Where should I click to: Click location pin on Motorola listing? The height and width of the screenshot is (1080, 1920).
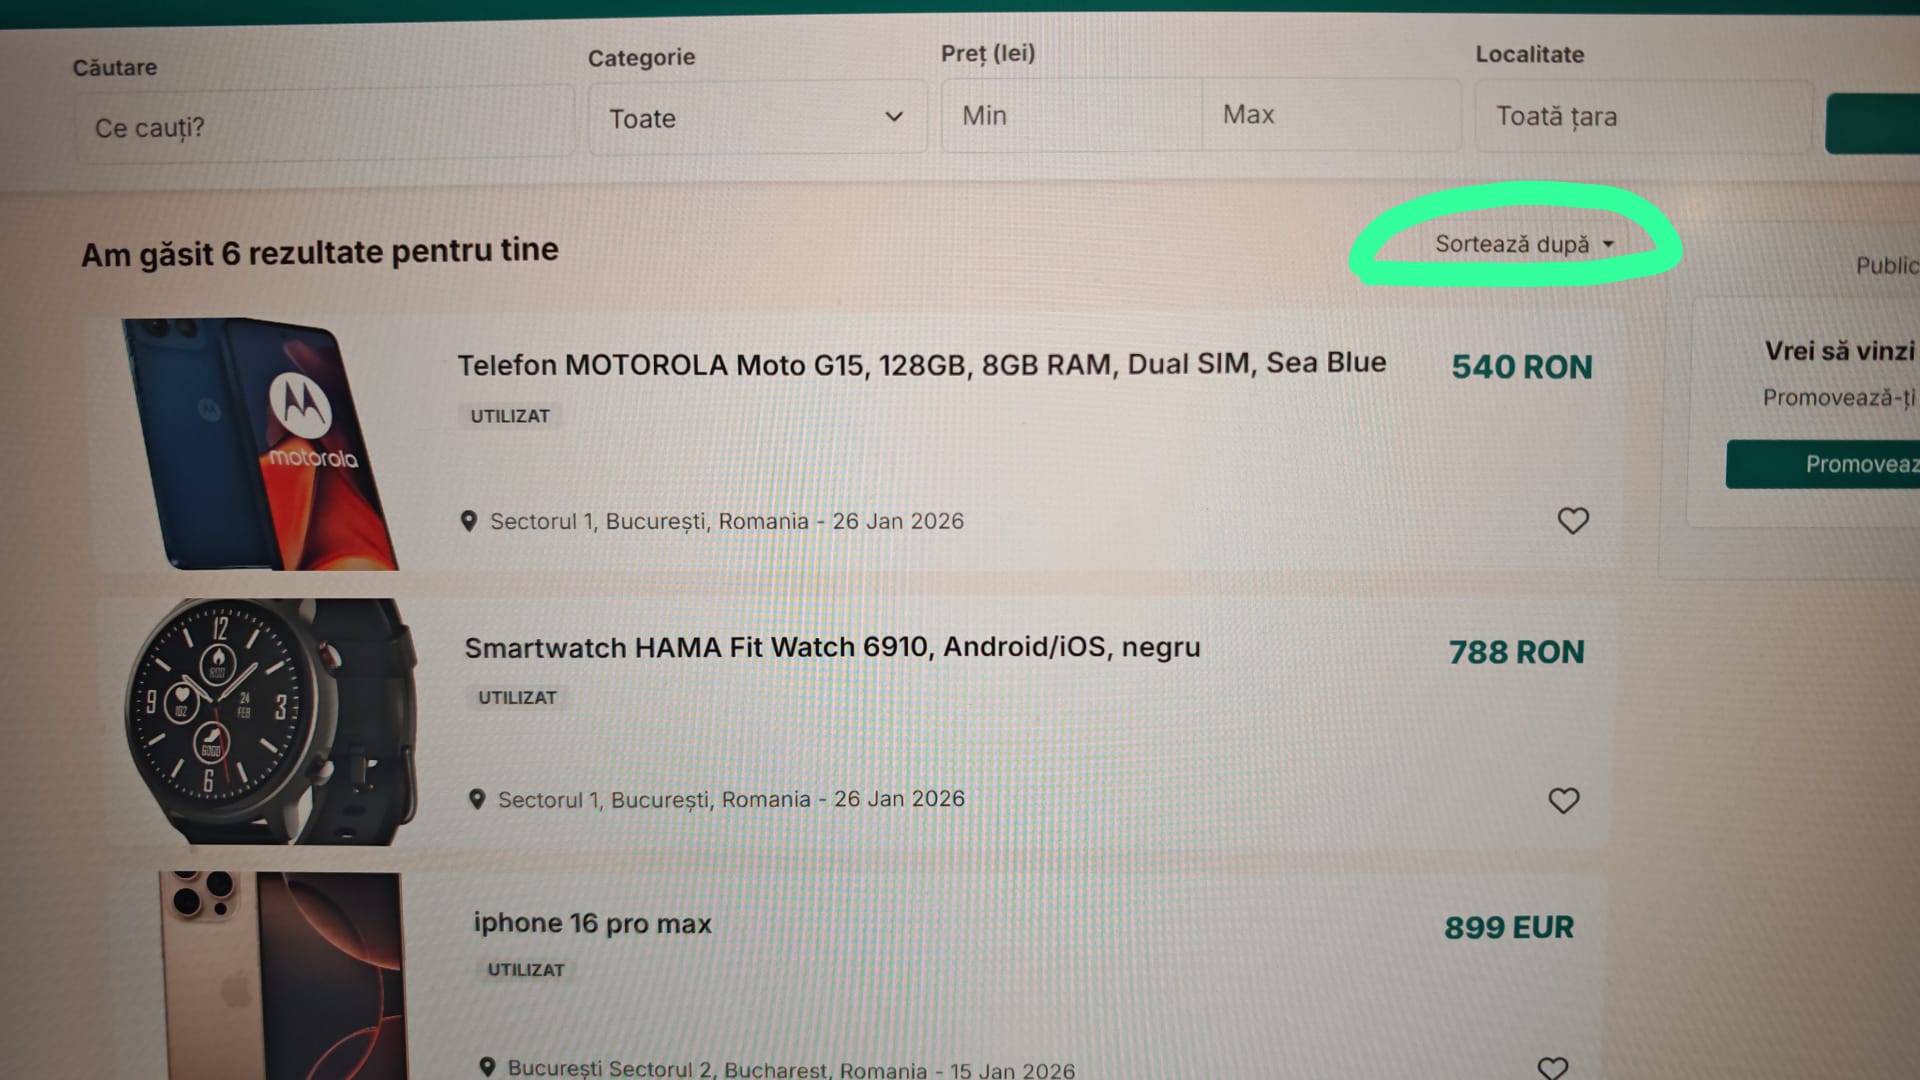coord(468,521)
